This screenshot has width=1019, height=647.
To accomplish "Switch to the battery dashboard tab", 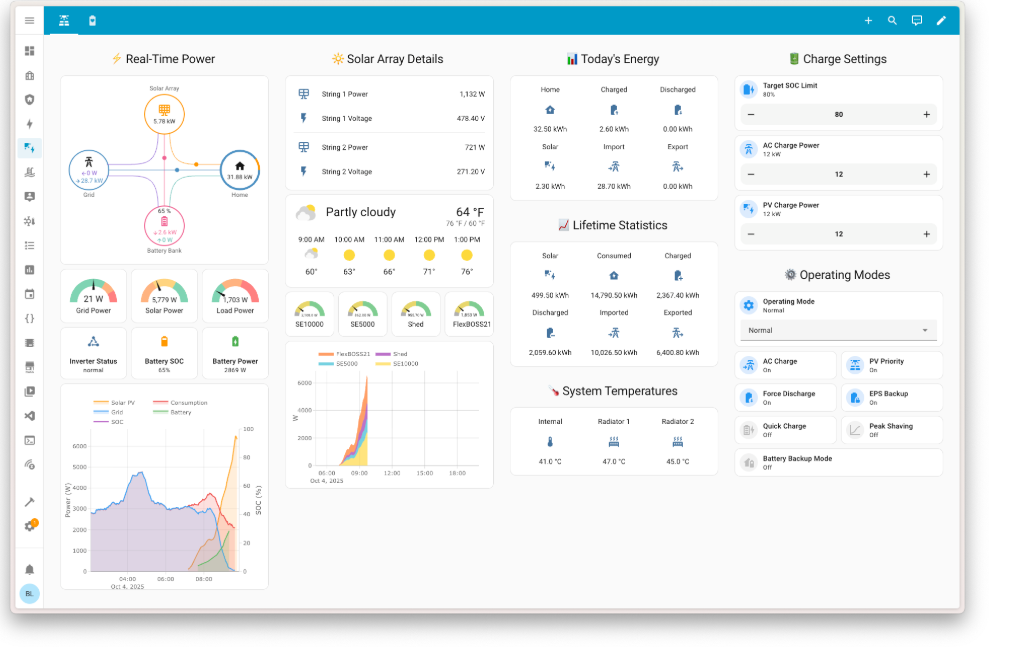I will (91, 20).
